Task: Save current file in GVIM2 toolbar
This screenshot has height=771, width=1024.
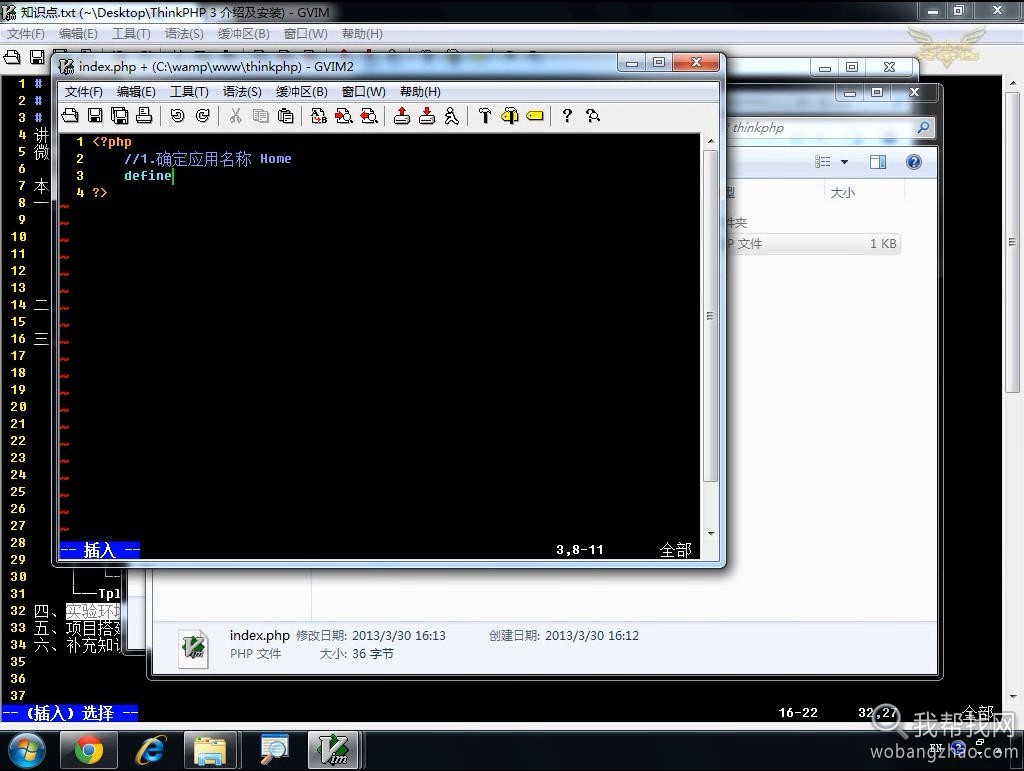Action: pyautogui.click(x=95, y=116)
